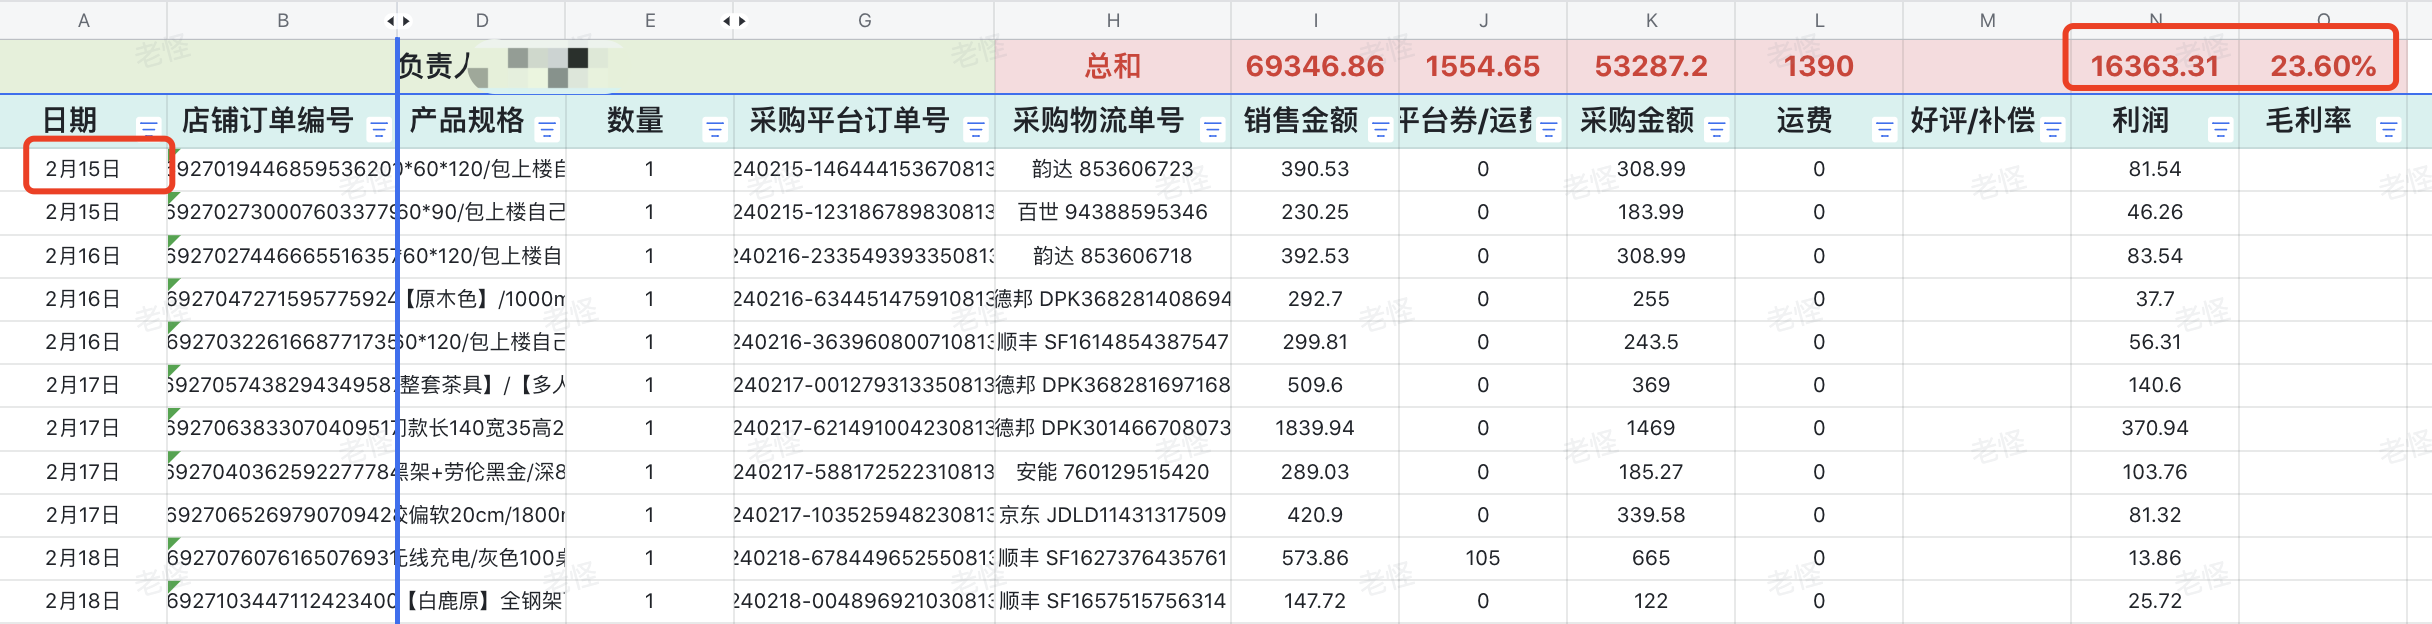Click filter icon for 采购平台订单号
The image size is (2432, 624).
click(x=976, y=129)
